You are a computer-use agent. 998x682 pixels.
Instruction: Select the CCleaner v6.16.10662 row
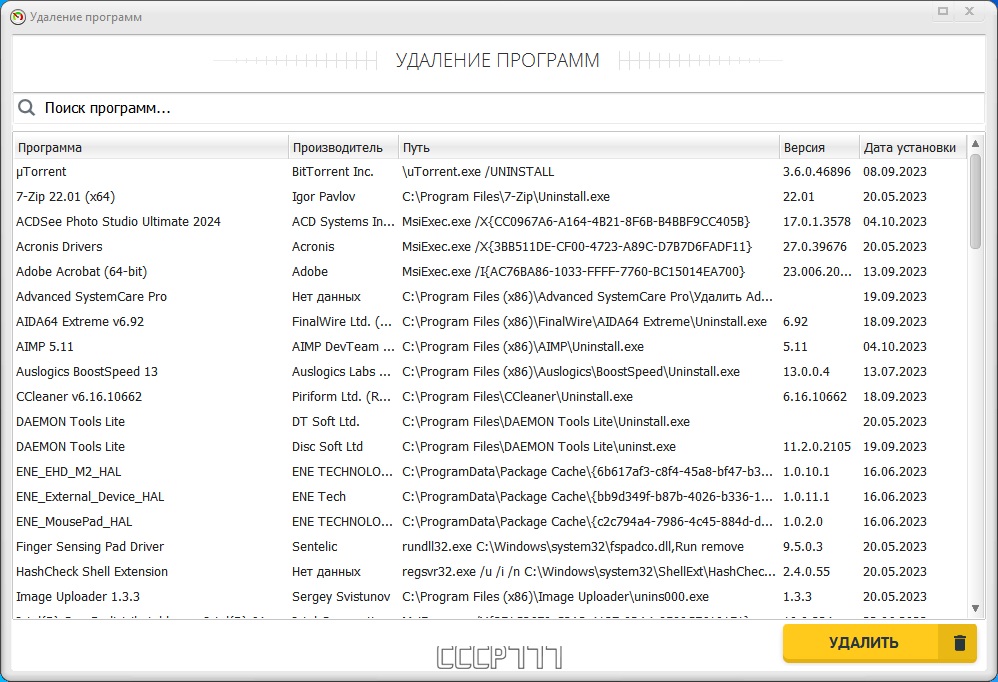(x=150, y=397)
